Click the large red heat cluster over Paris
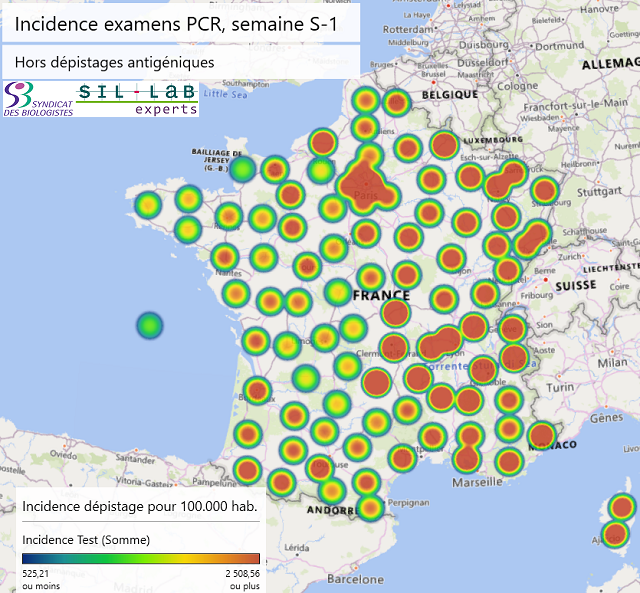 coord(365,183)
